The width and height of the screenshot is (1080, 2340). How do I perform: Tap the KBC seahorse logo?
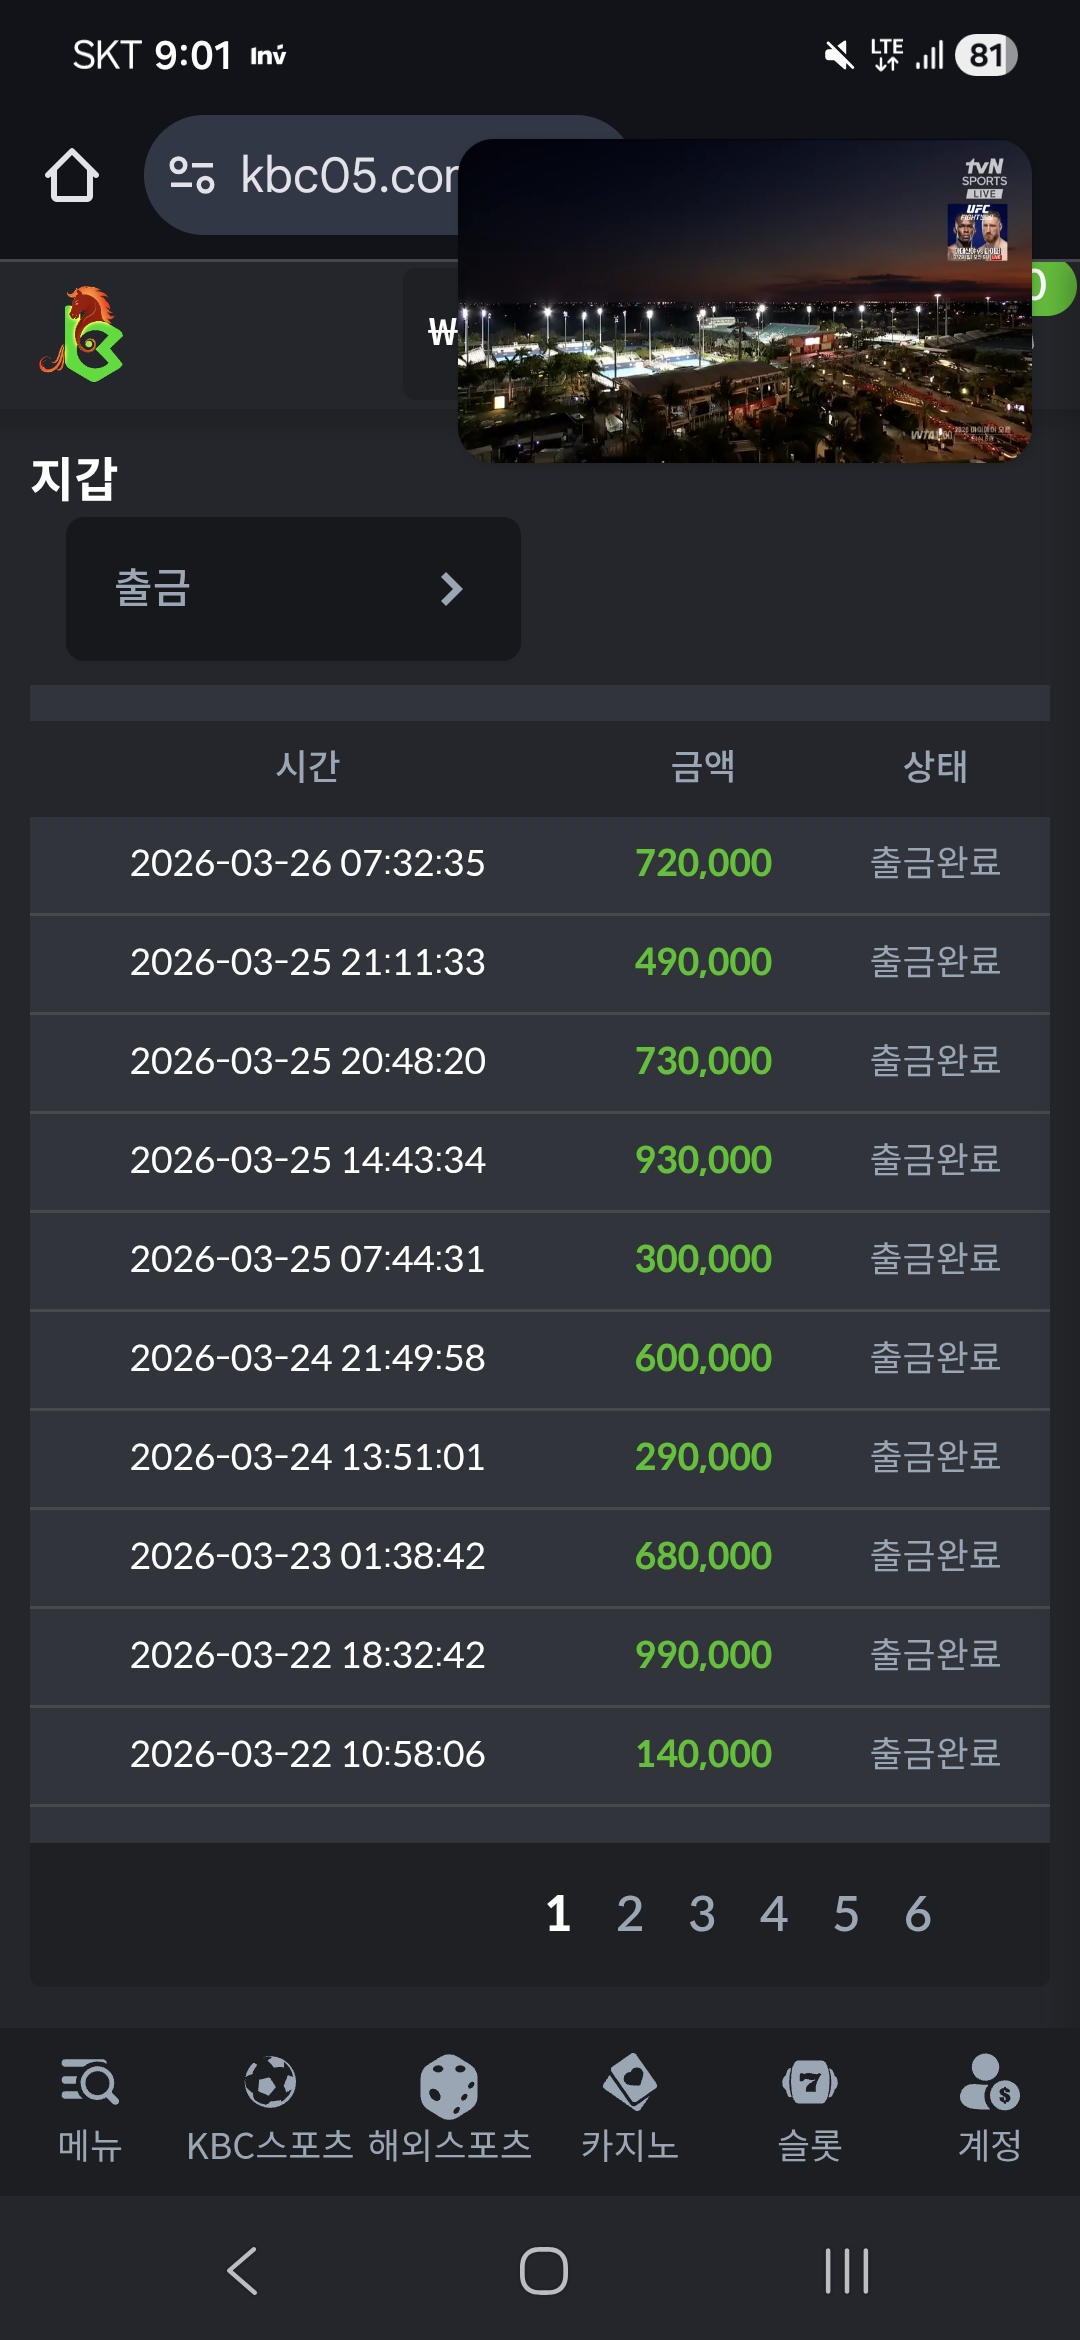coord(82,334)
